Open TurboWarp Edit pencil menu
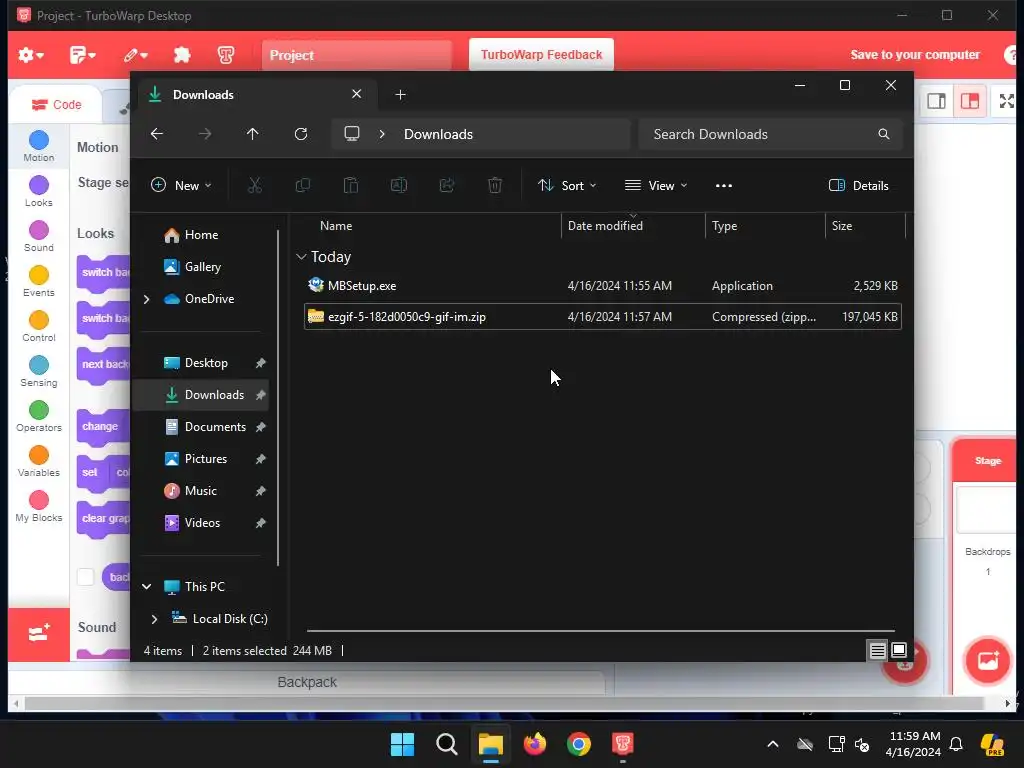1024x768 pixels. (135, 55)
